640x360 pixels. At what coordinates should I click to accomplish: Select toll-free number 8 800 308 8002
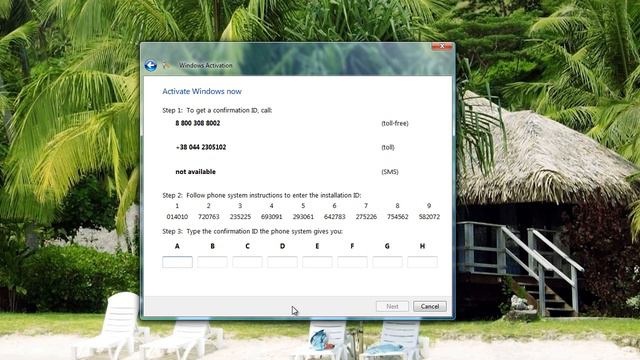pos(198,123)
